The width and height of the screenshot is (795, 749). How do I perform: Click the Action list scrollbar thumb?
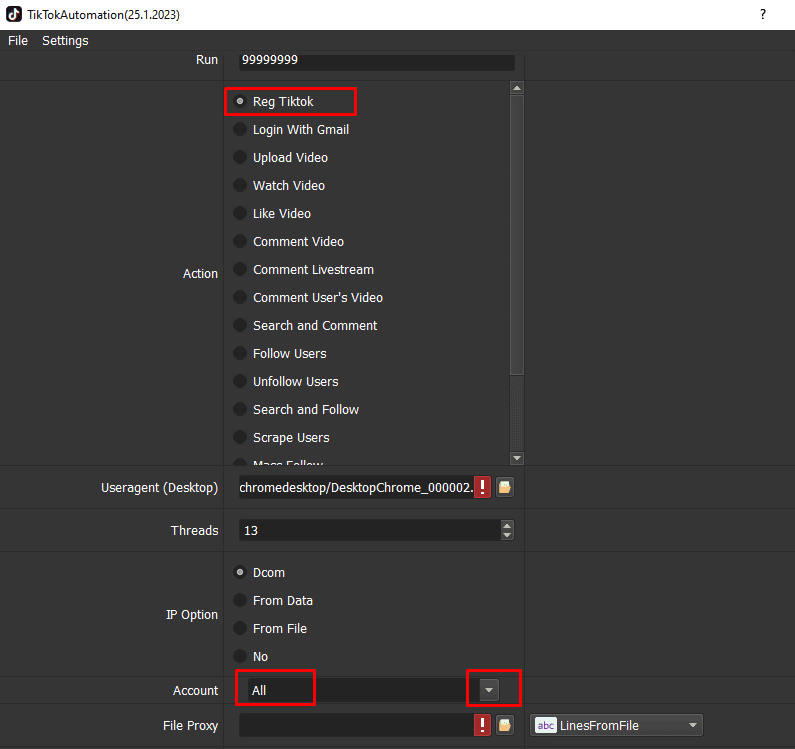pyautogui.click(x=517, y=235)
